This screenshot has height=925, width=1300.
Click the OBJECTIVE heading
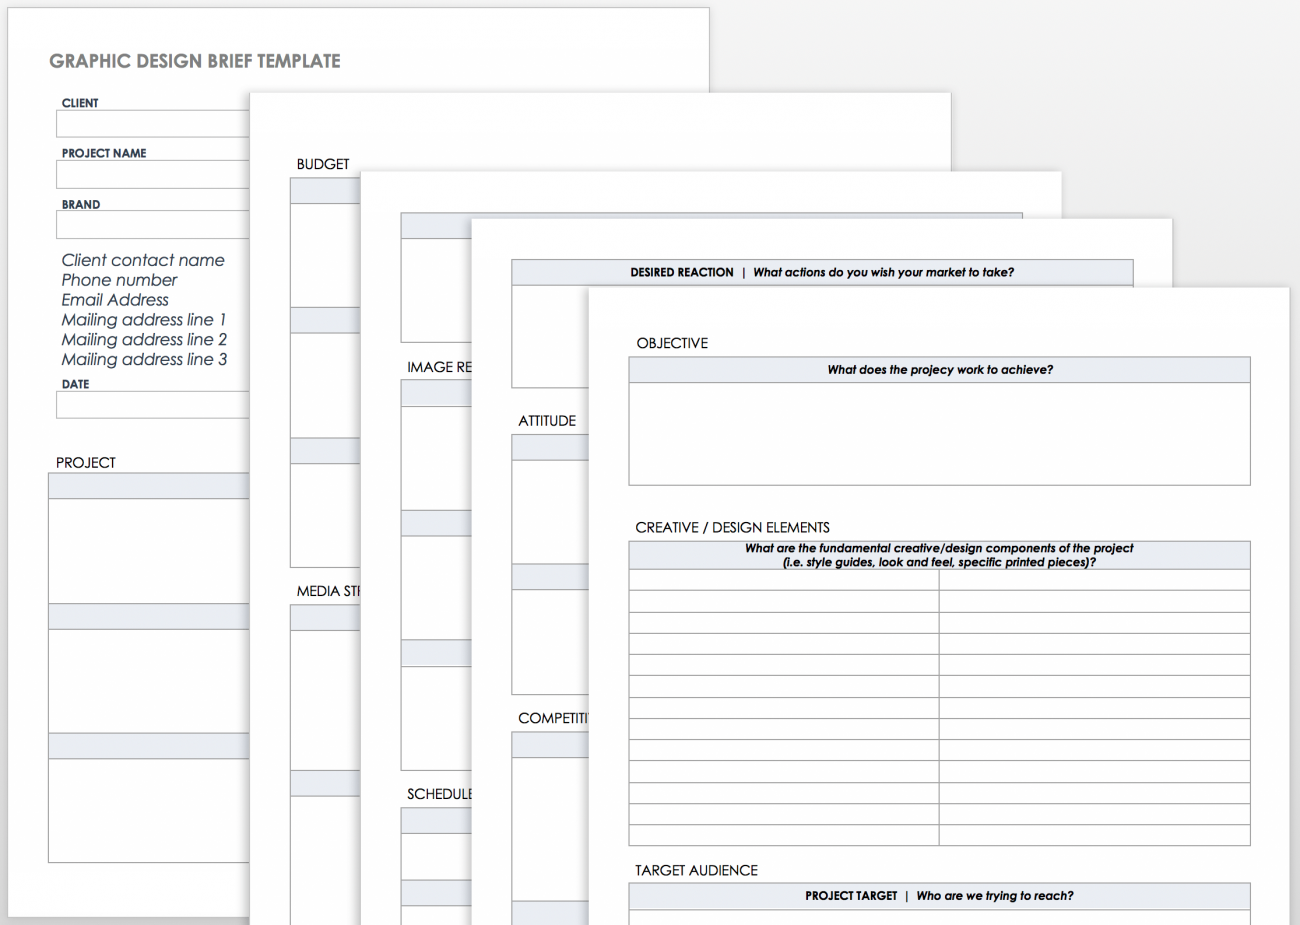click(x=671, y=343)
